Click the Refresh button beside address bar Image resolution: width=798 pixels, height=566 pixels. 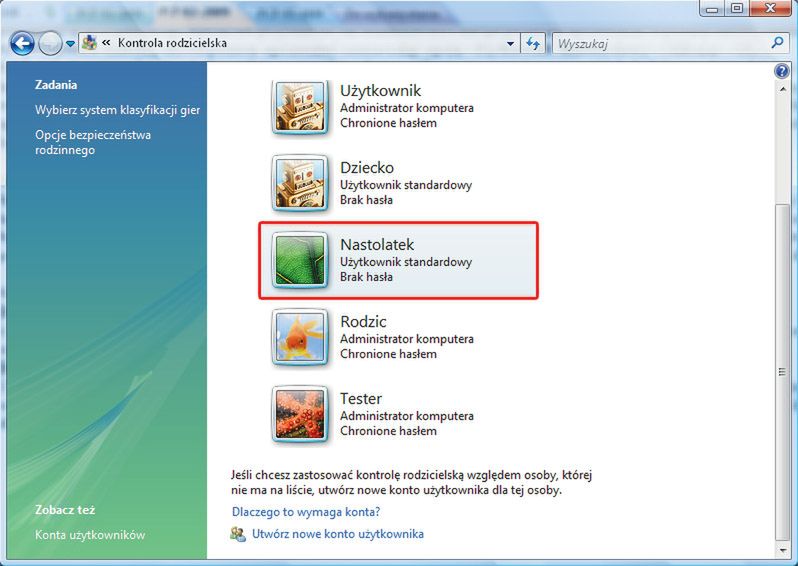pyautogui.click(x=533, y=44)
